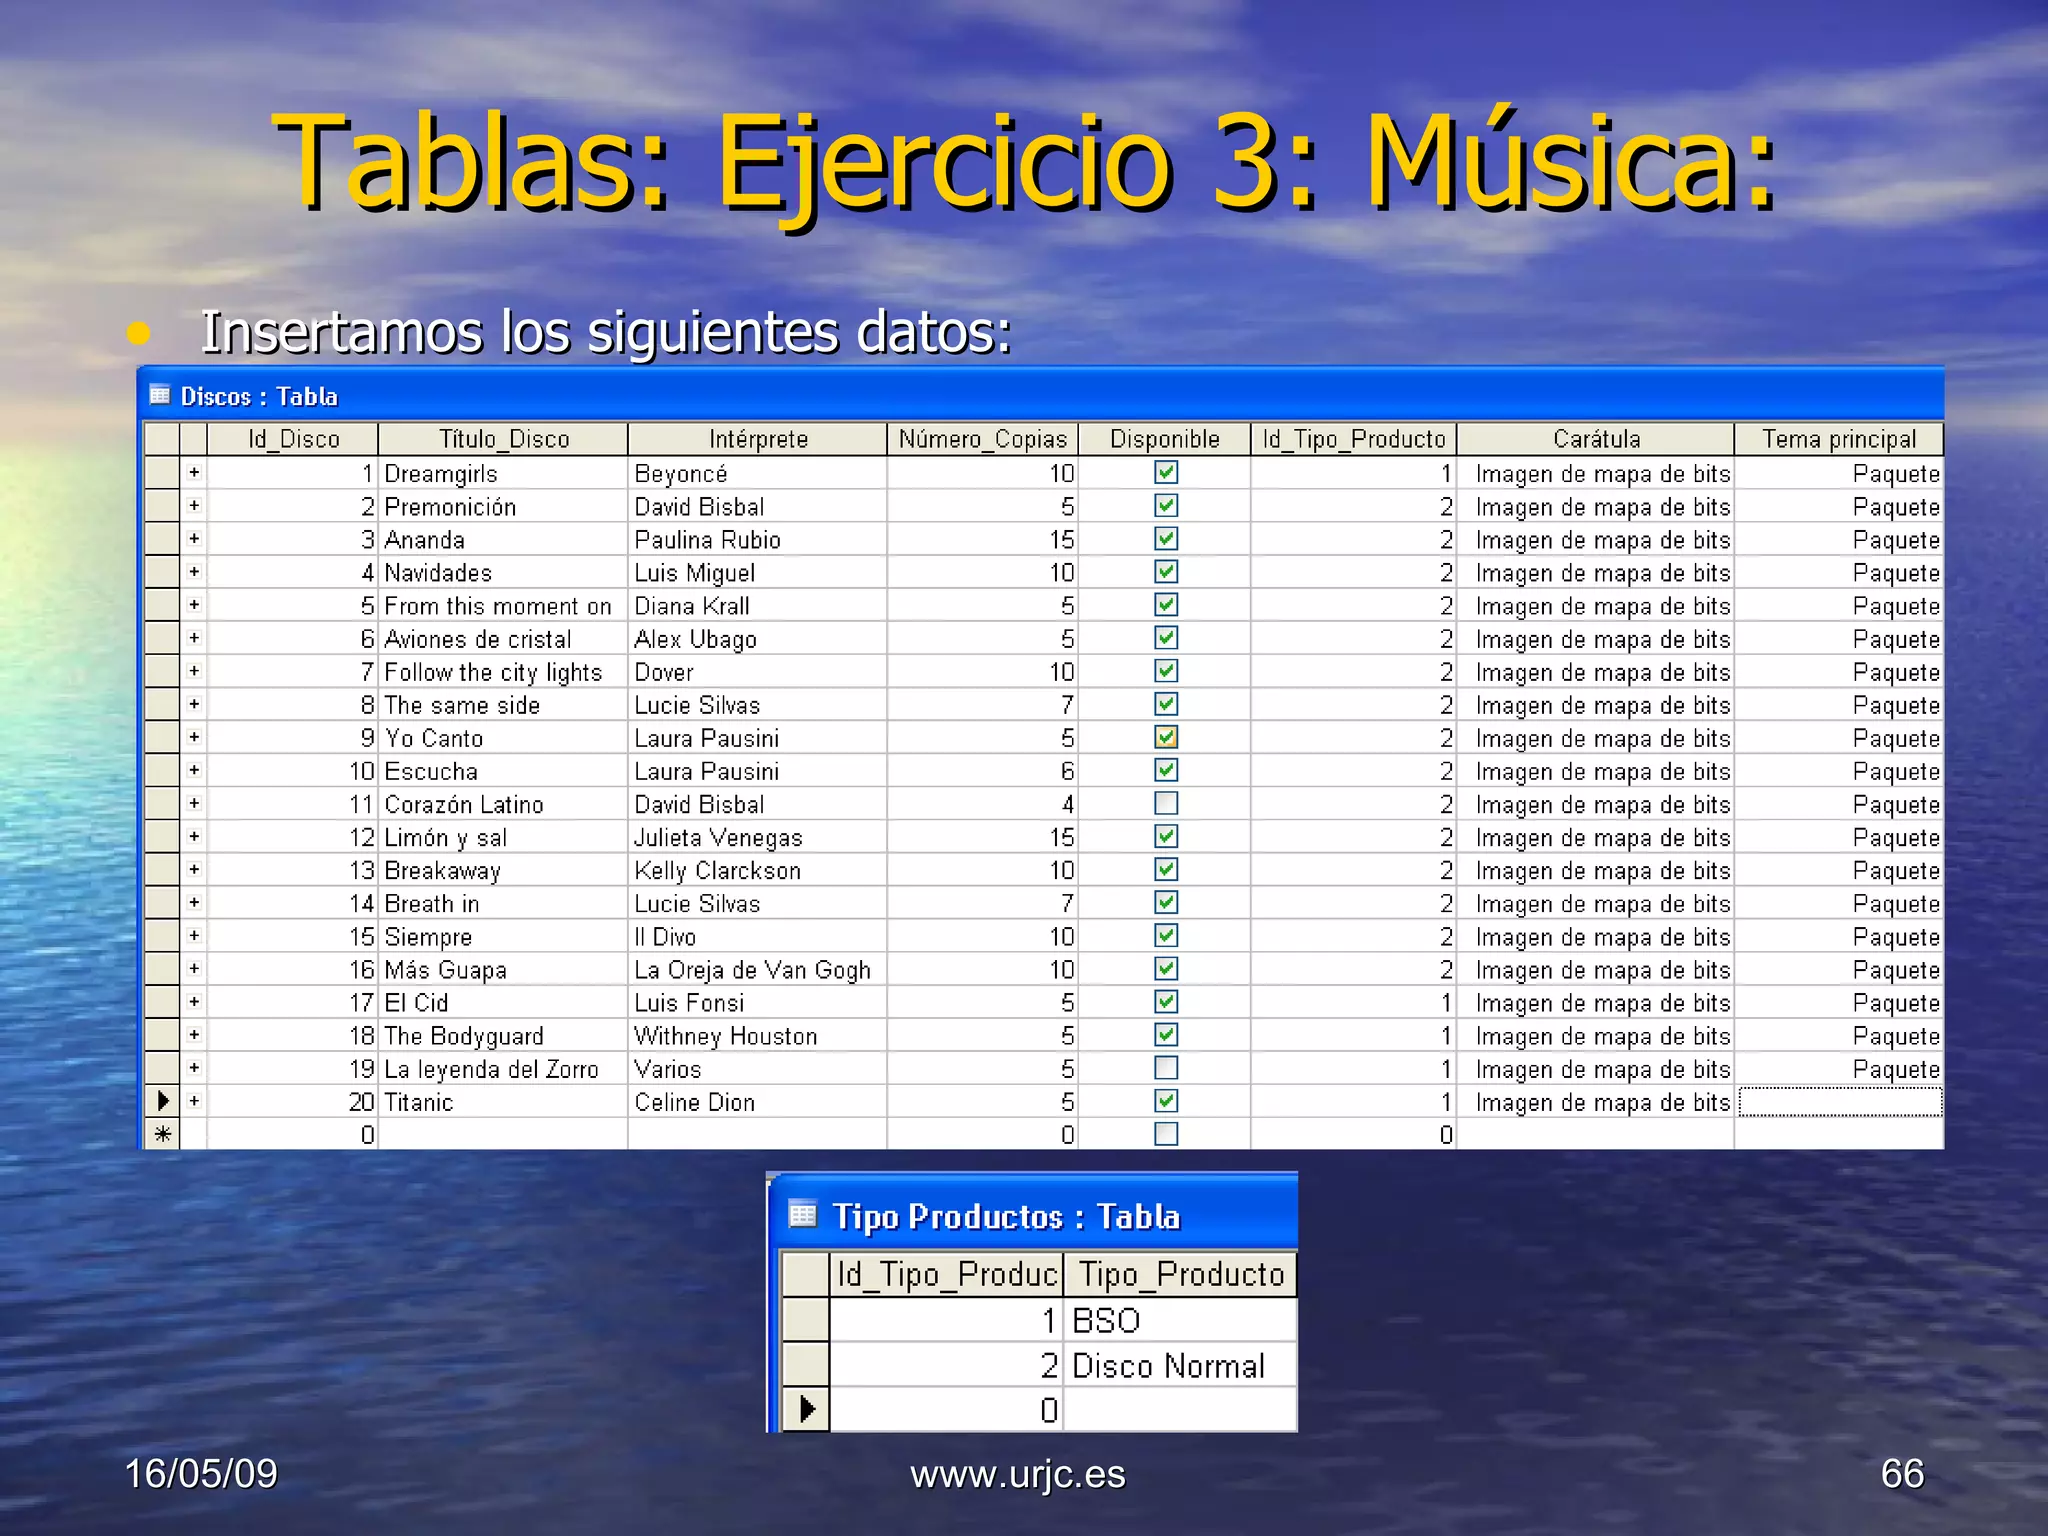The width and height of the screenshot is (2048, 1536).
Task: Expand the subdatasheet for Dreamgirls row
Action: coord(194,472)
